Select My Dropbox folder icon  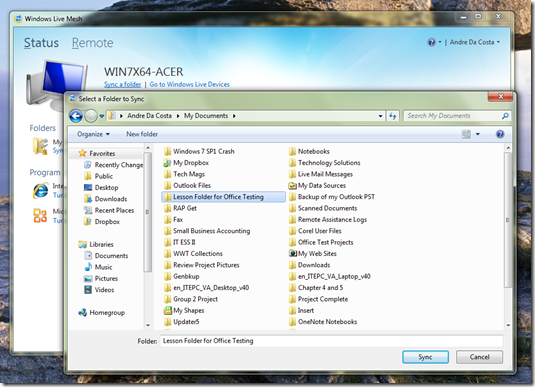(167, 163)
